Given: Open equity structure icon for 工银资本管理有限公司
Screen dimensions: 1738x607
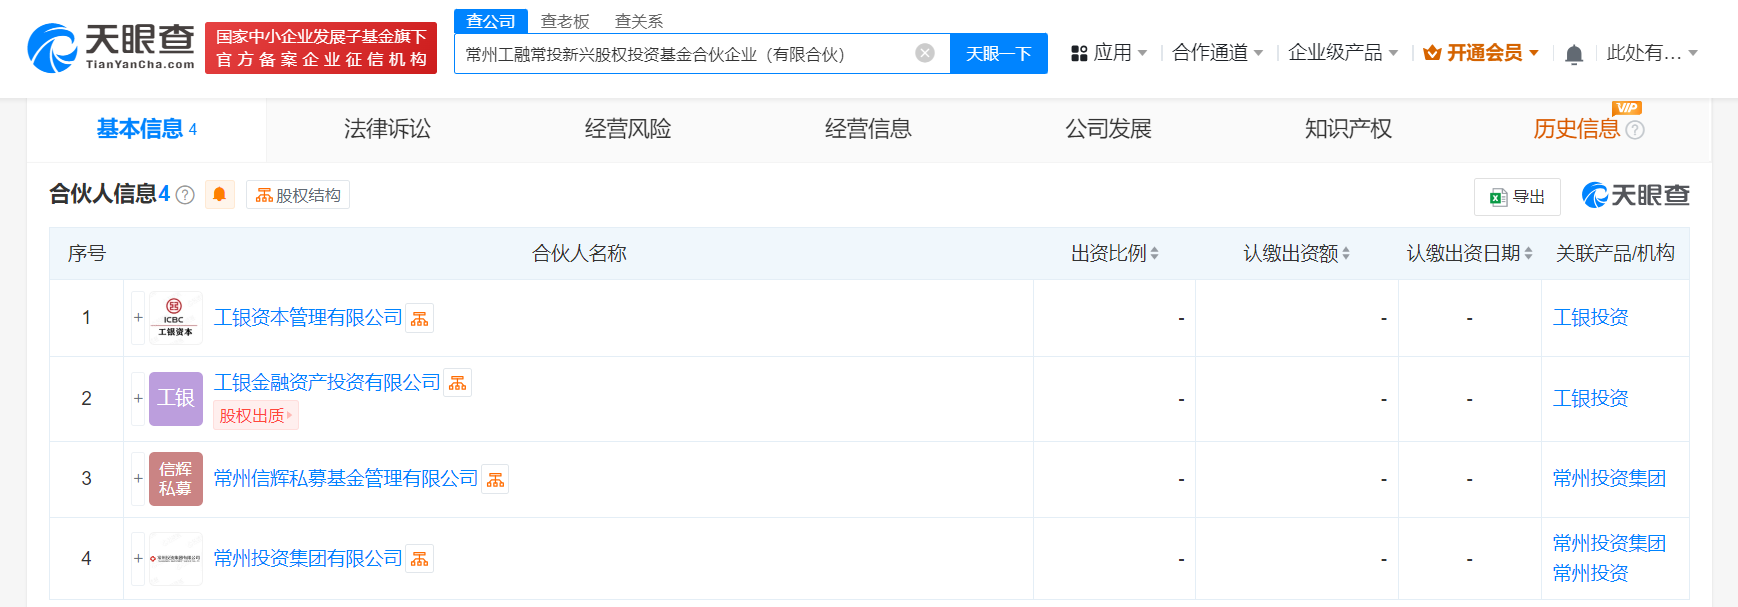Looking at the screenshot, I should click(420, 319).
